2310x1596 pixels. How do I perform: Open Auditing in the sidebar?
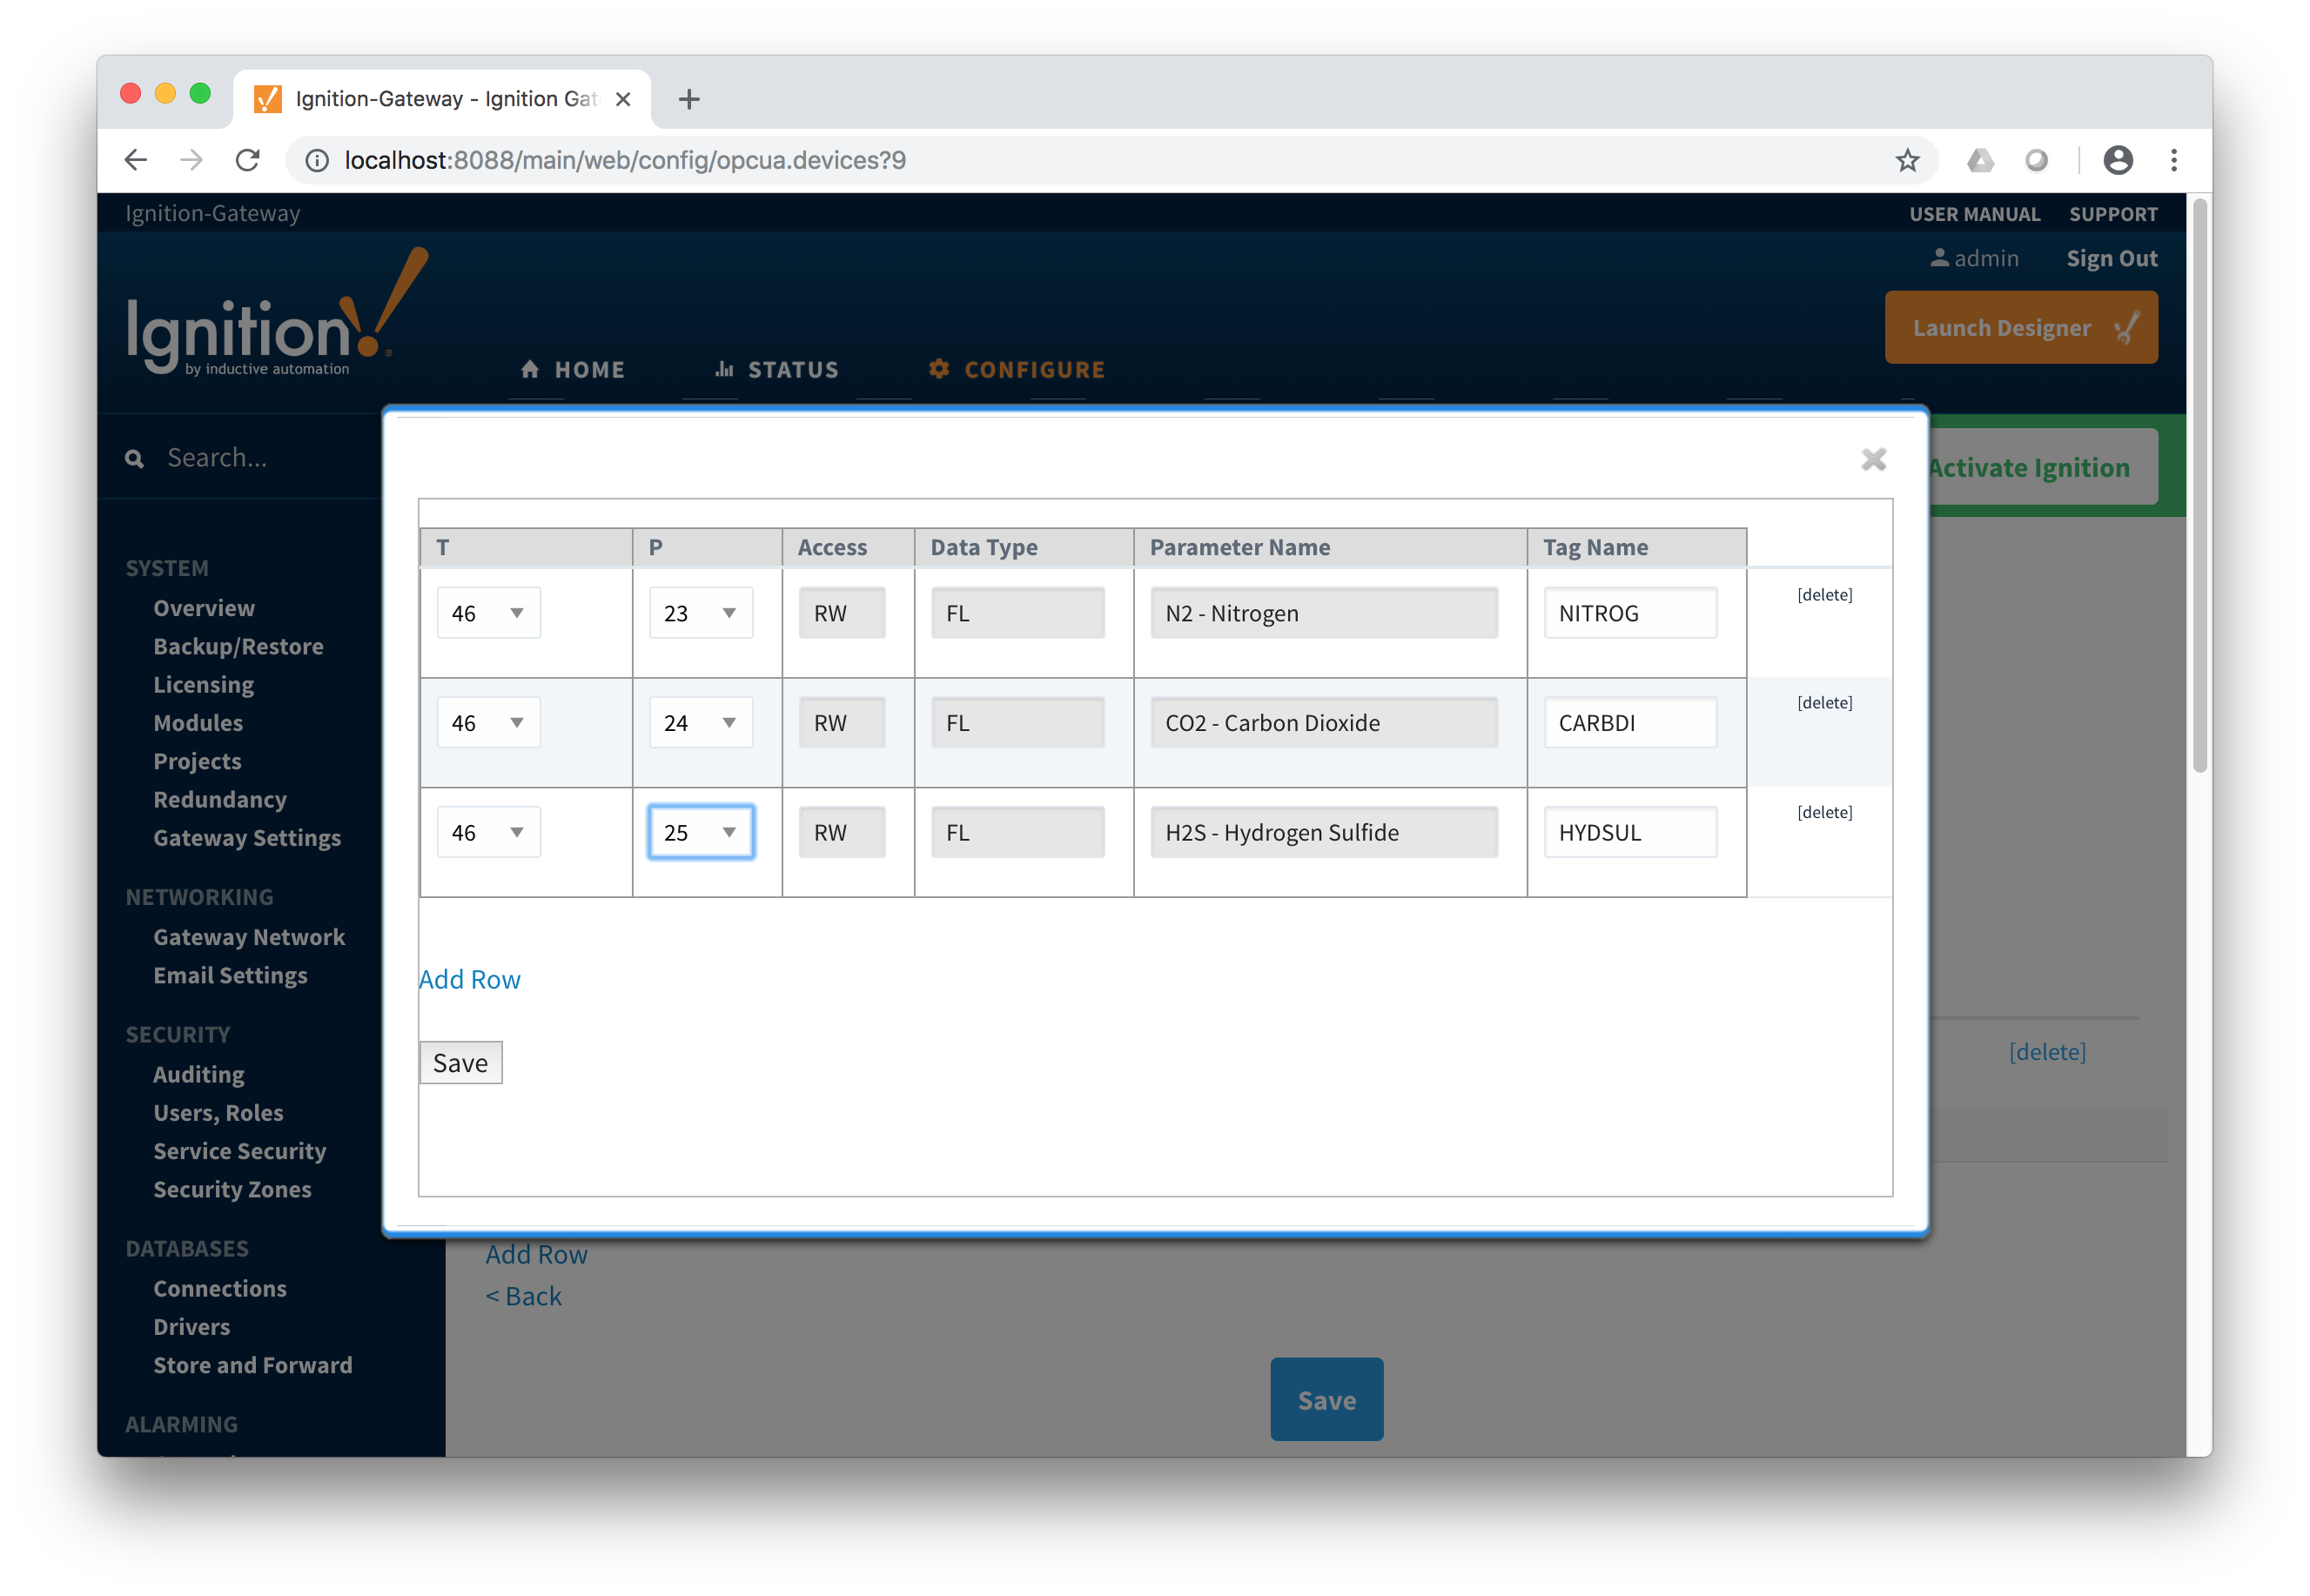(198, 1074)
